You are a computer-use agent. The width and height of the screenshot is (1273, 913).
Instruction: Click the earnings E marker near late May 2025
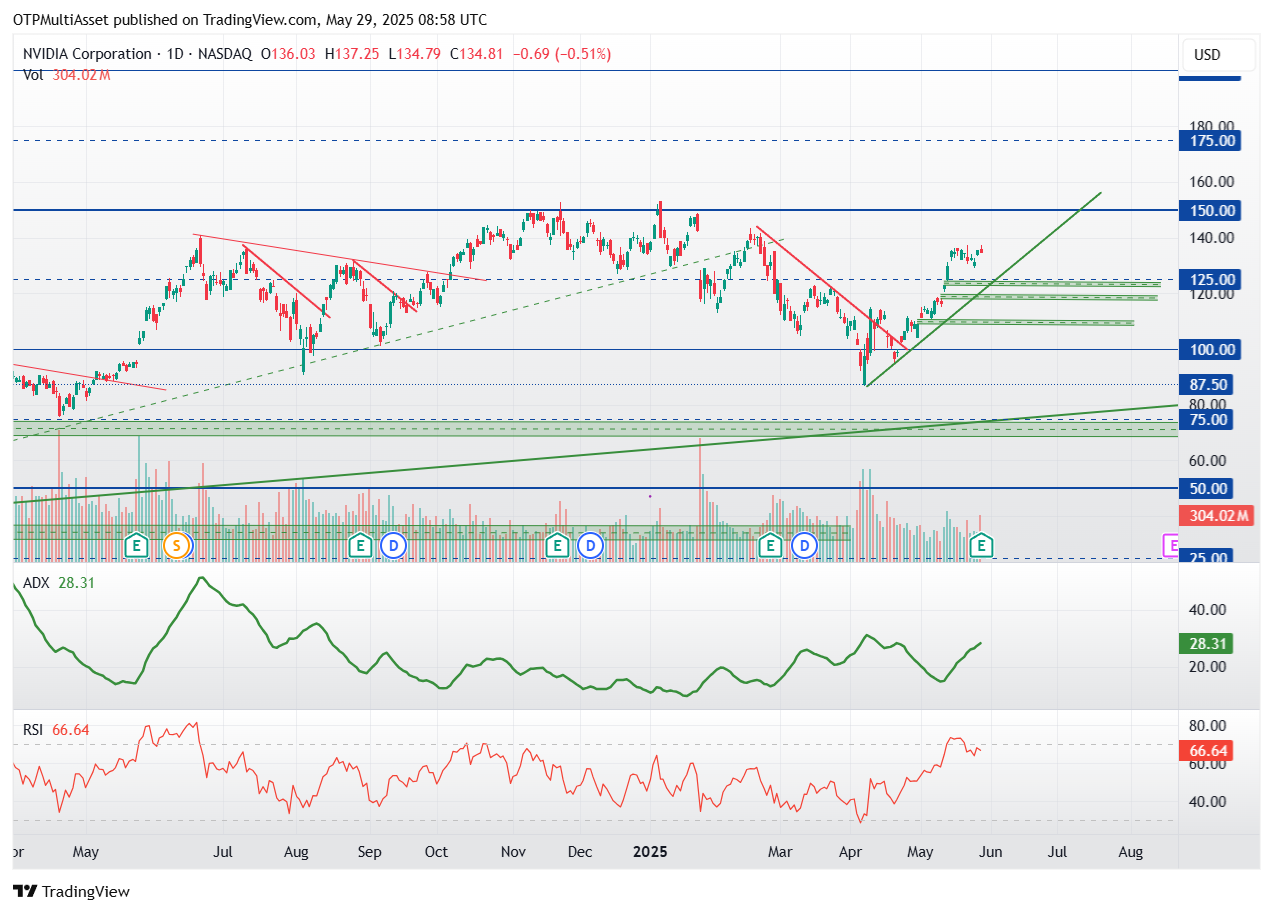(982, 545)
